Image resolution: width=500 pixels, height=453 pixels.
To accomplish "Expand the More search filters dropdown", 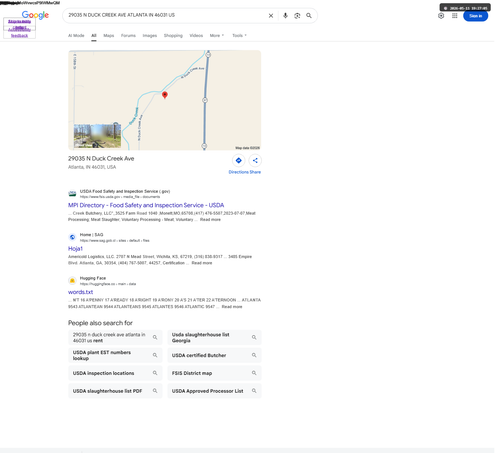I will 217,35.
